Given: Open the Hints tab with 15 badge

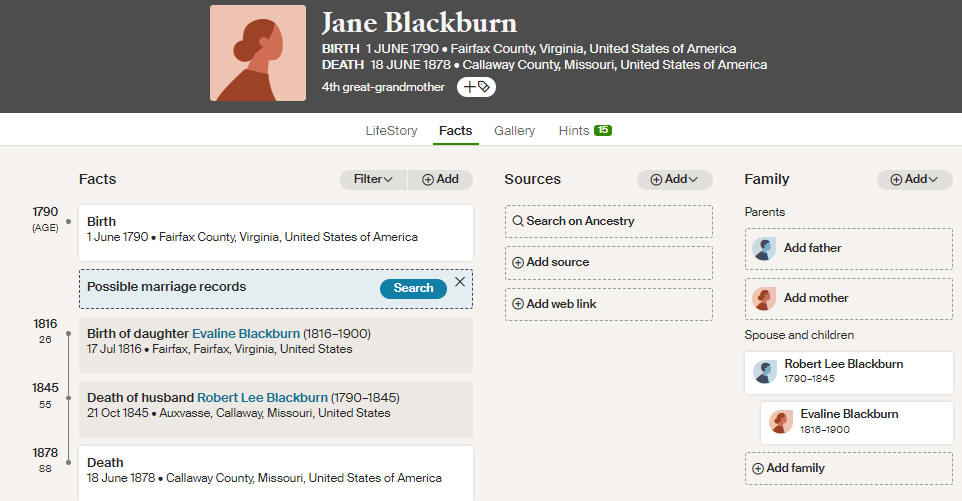Looking at the screenshot, I should (585, 131).
